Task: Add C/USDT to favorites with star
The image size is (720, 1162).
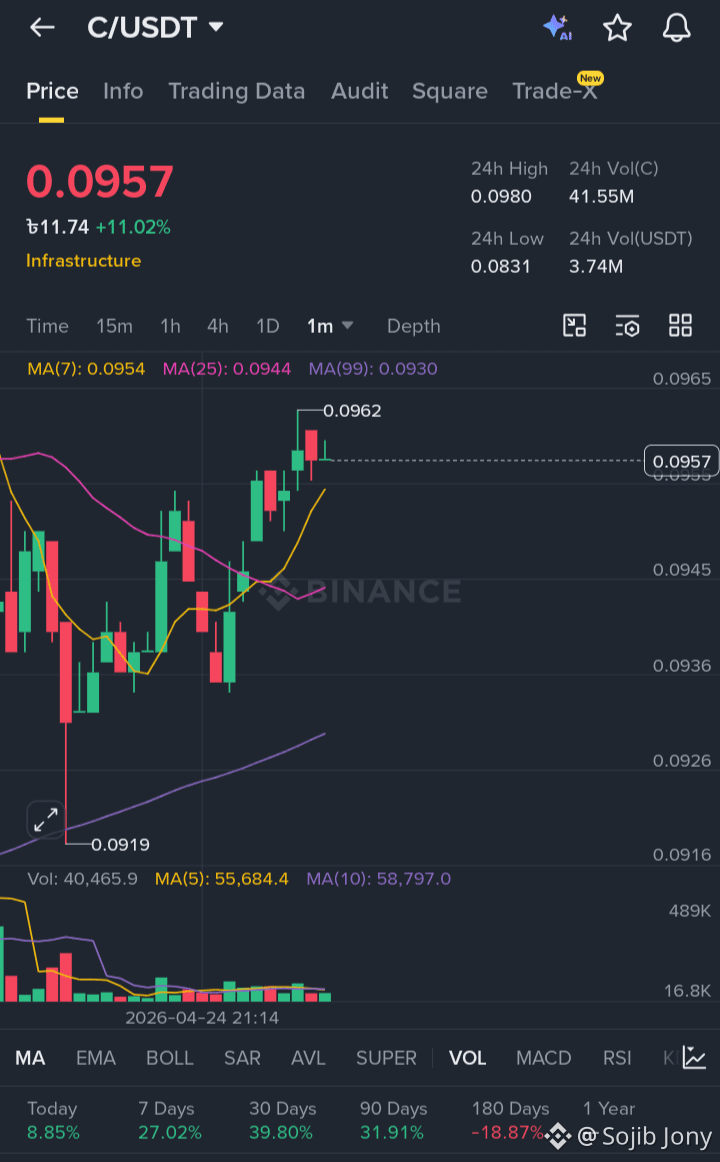Action: coord(617,28)
